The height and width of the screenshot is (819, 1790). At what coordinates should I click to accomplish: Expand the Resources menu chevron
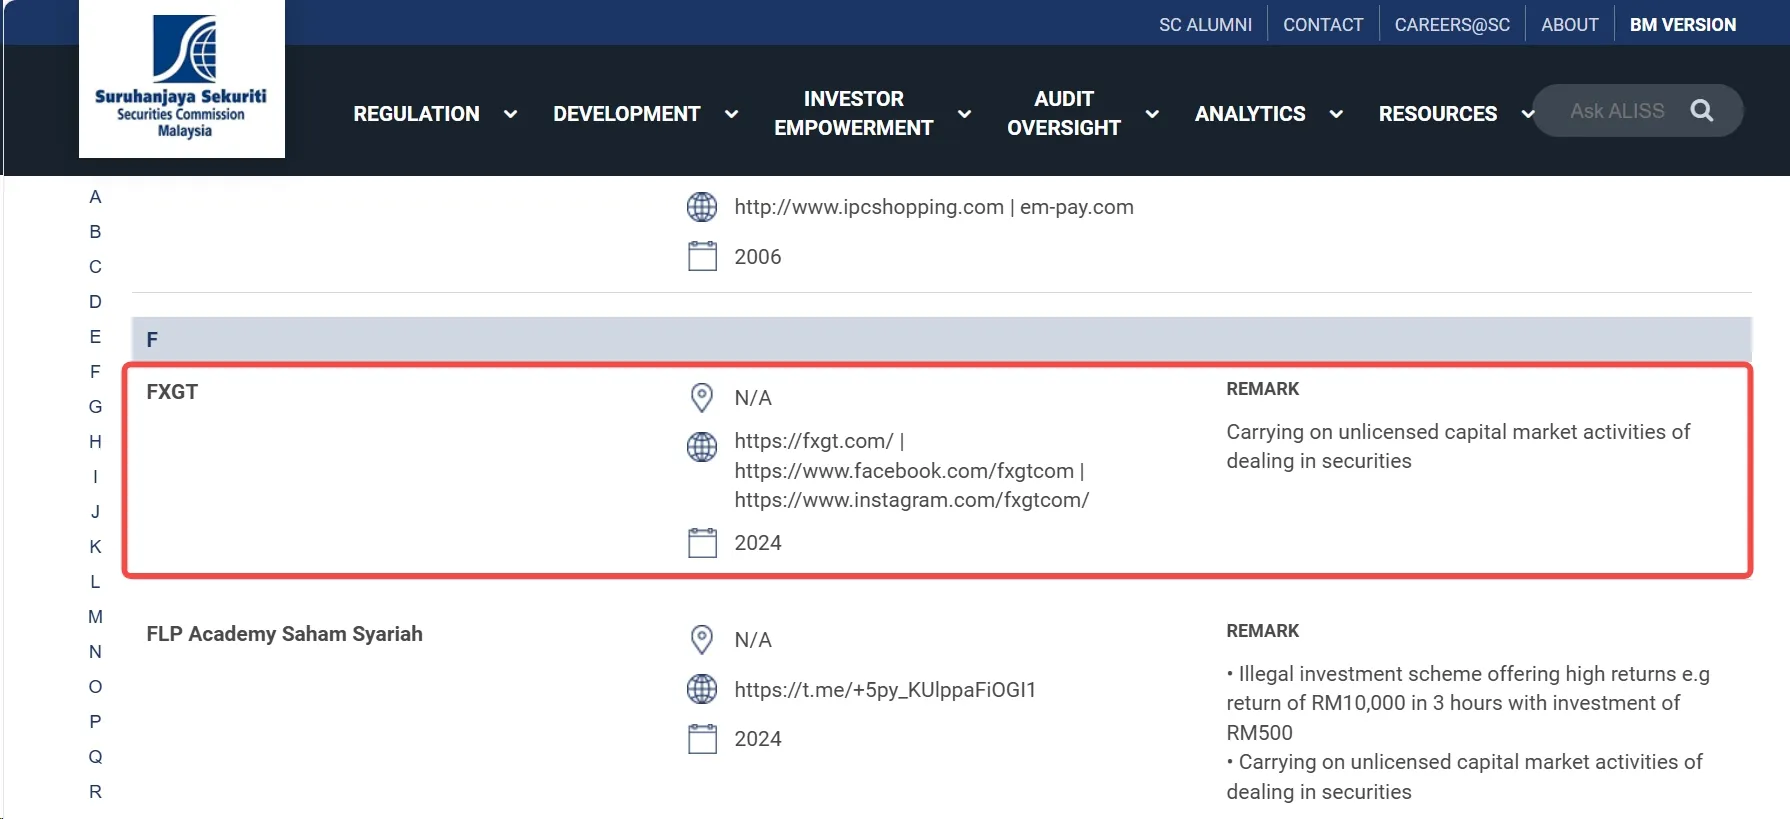(x=1527, y=114)
